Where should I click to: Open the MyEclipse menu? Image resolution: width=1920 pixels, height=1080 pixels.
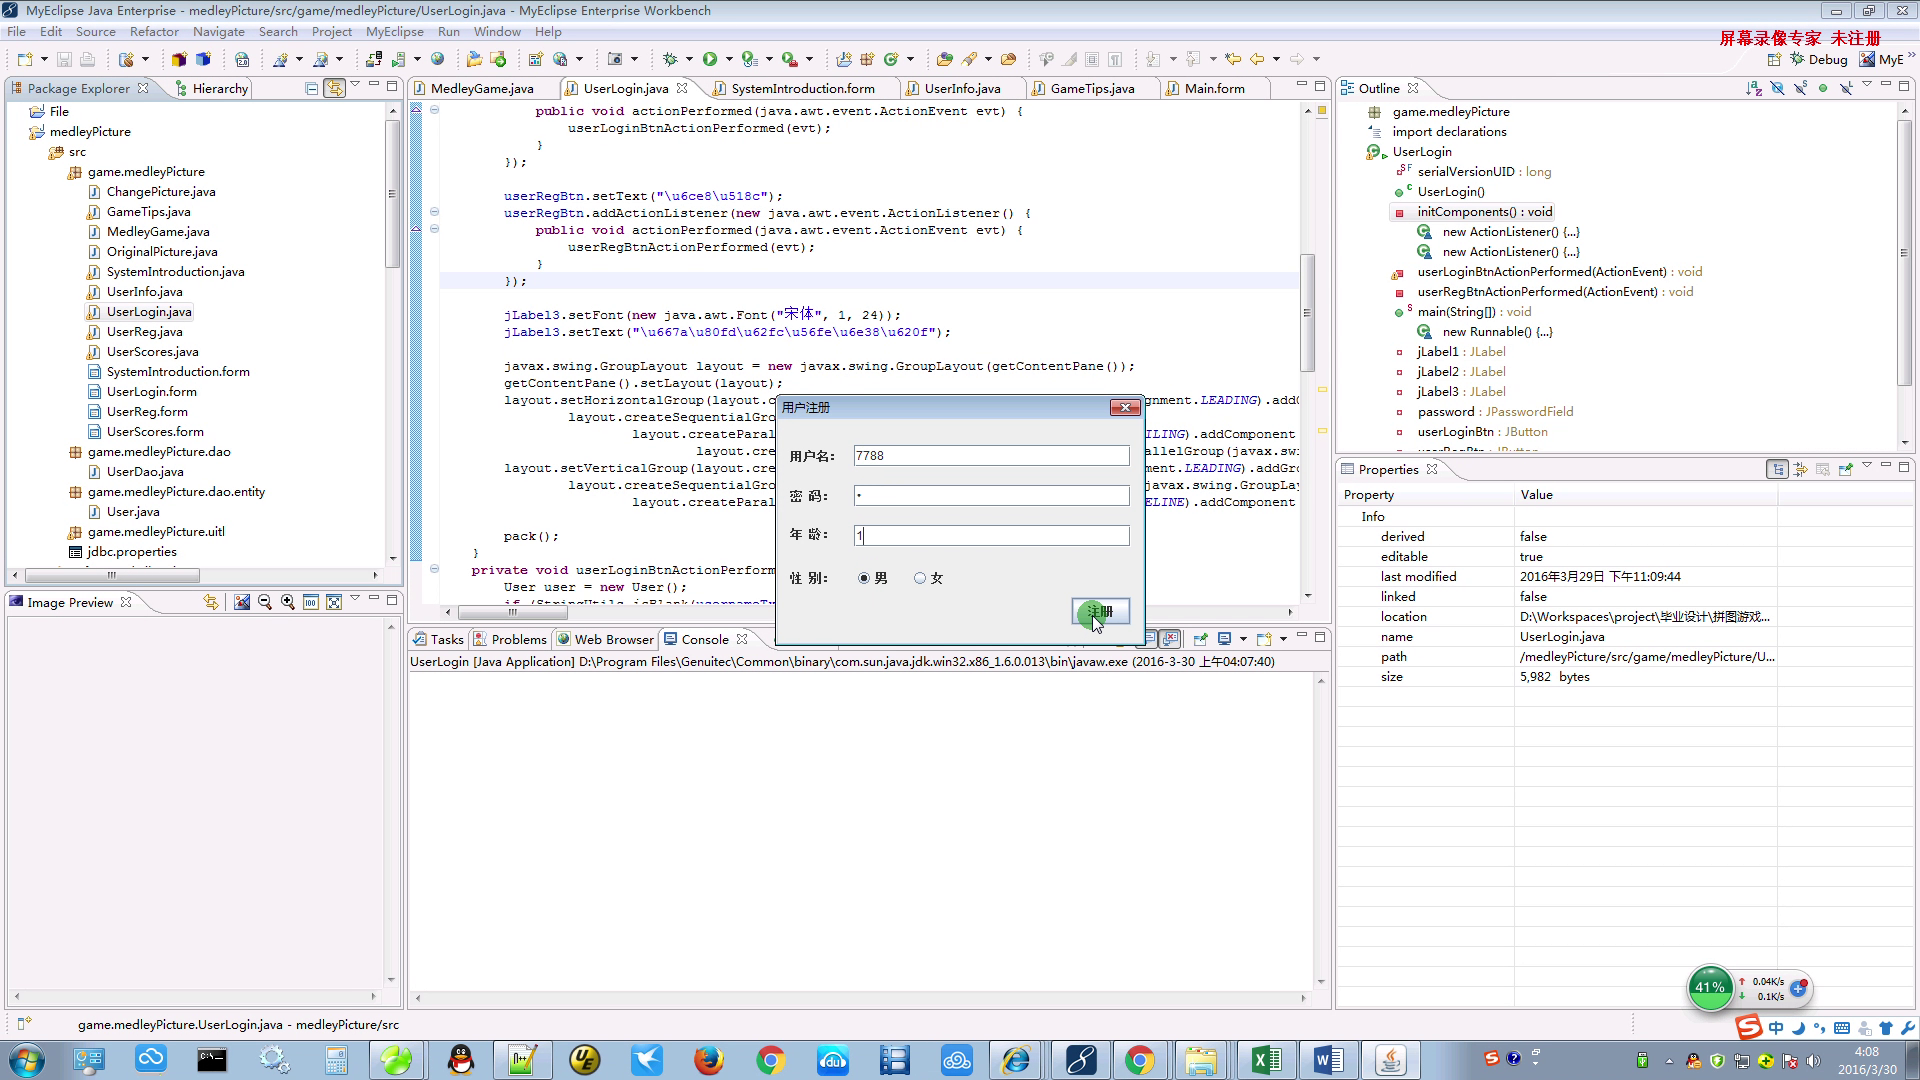394,31
